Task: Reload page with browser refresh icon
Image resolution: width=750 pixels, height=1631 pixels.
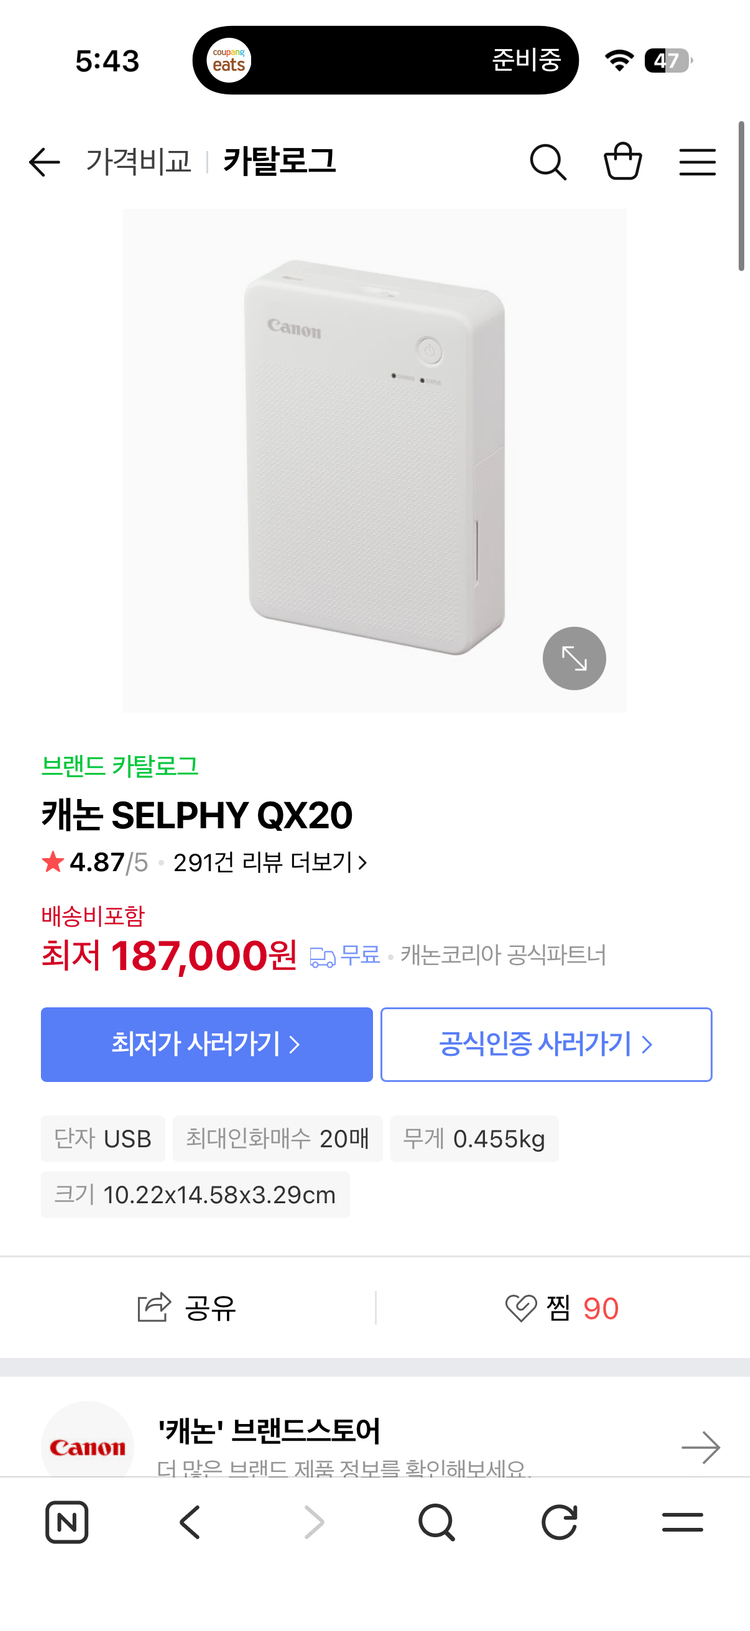Action: pos(560,1522)
